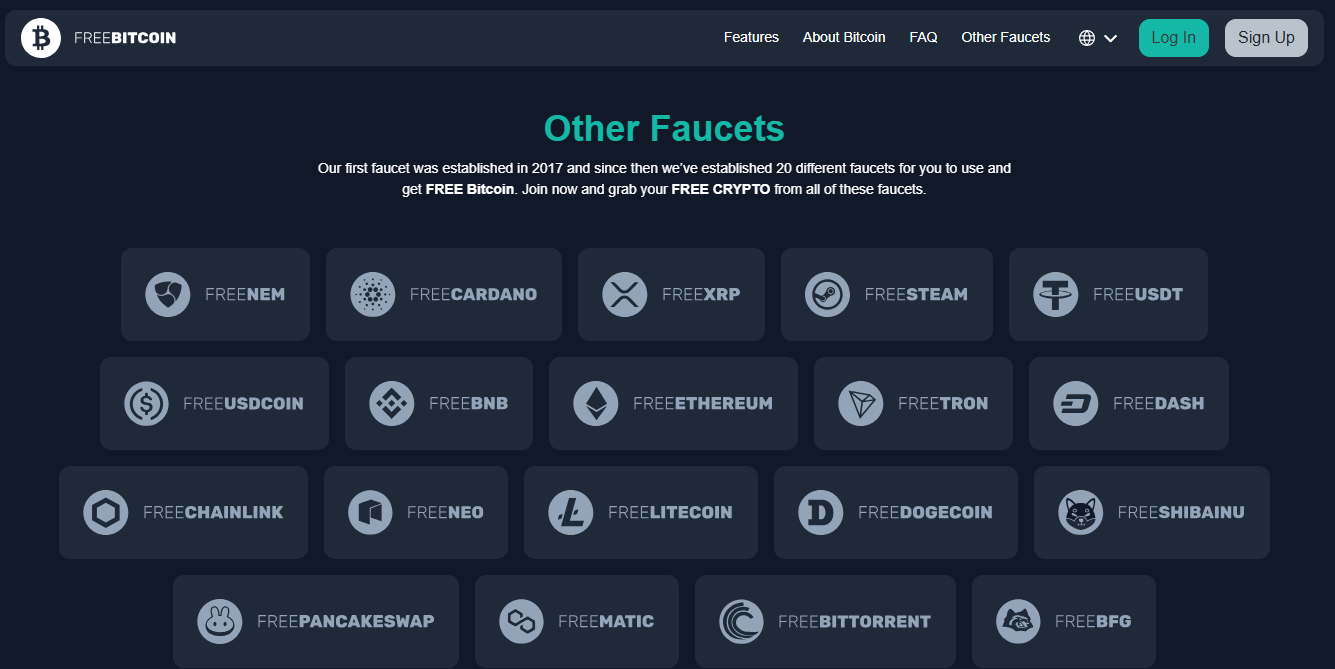
Task: Click the Ethereum diamond icon
Action: (x=596, y=404)
